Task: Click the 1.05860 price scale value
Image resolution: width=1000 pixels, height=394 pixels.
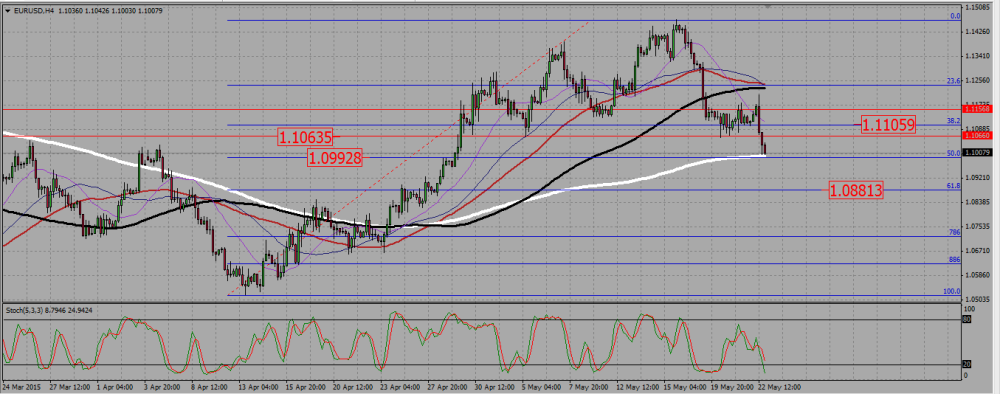Action: [978, 275]
